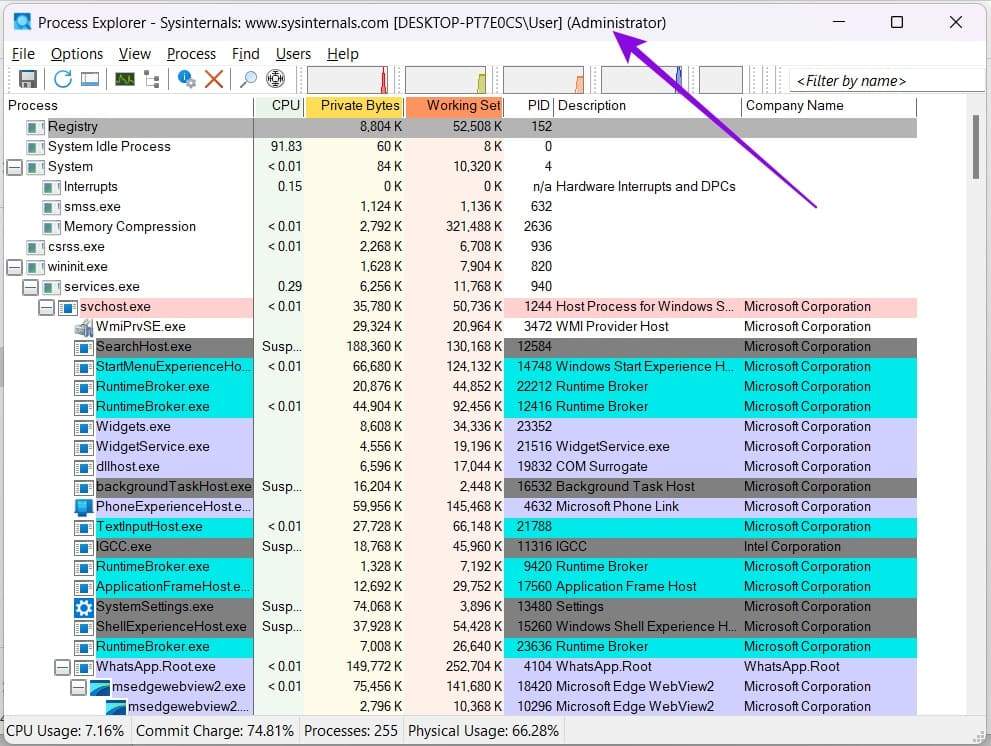Image resolution: width=991 pixels, height=746 pixels.
Task: Click the vertical scrollbar thumb
Action: pos(976,147)
